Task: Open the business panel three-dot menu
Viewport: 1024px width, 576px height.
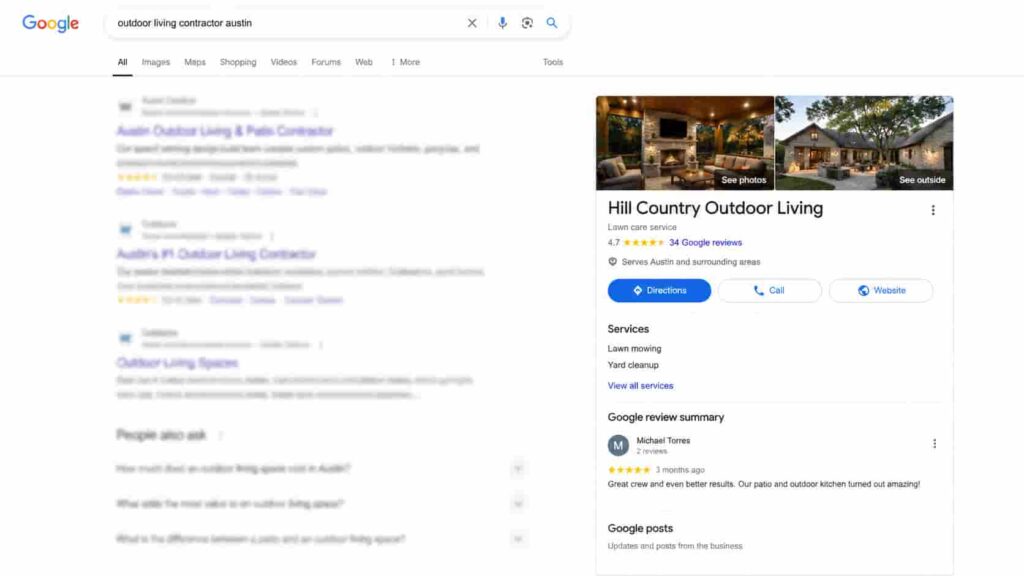Action: 933,210
